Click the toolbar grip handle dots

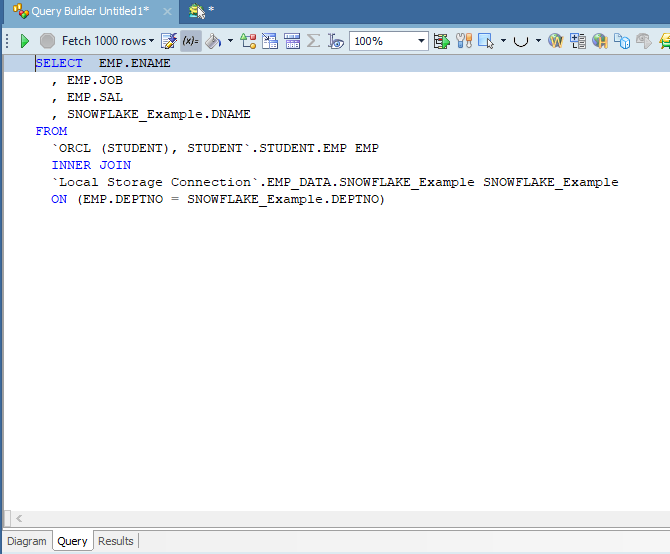[x=7, y=41]
